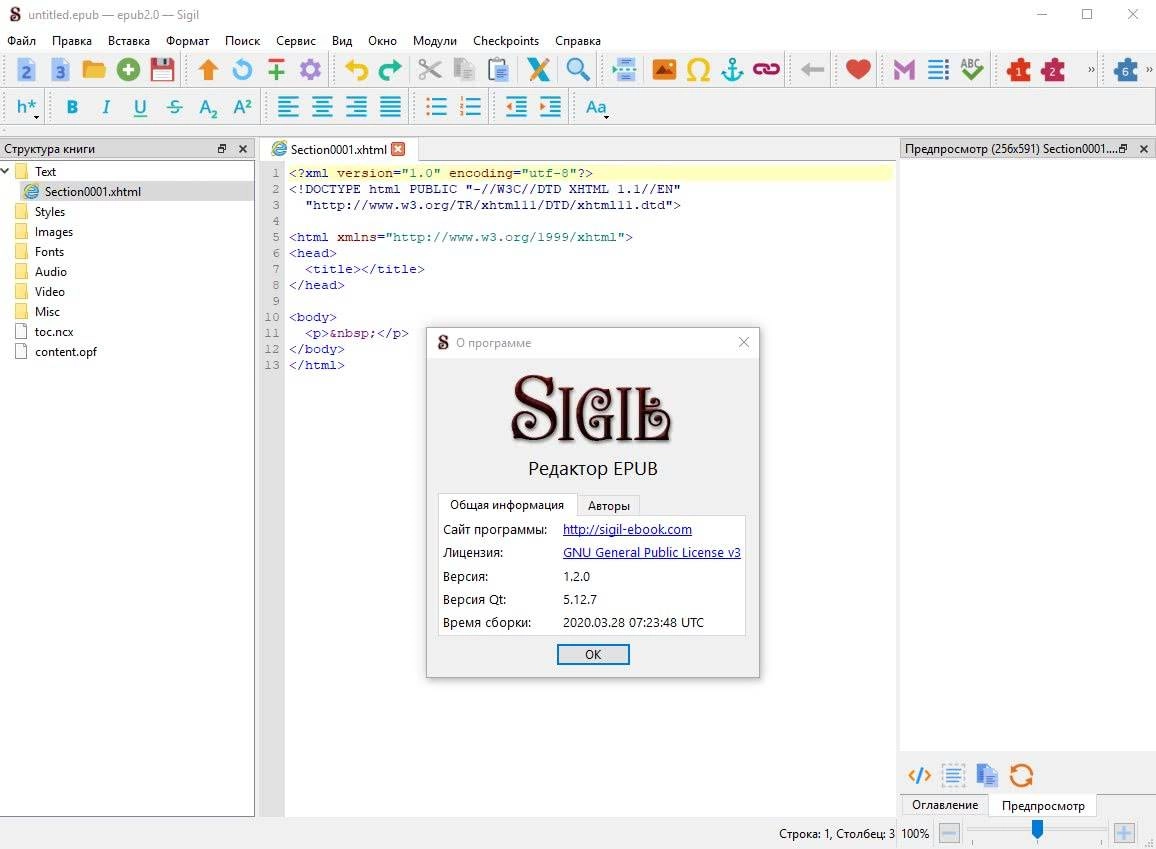Click the red heart donate icon

(x=858, y=70)
